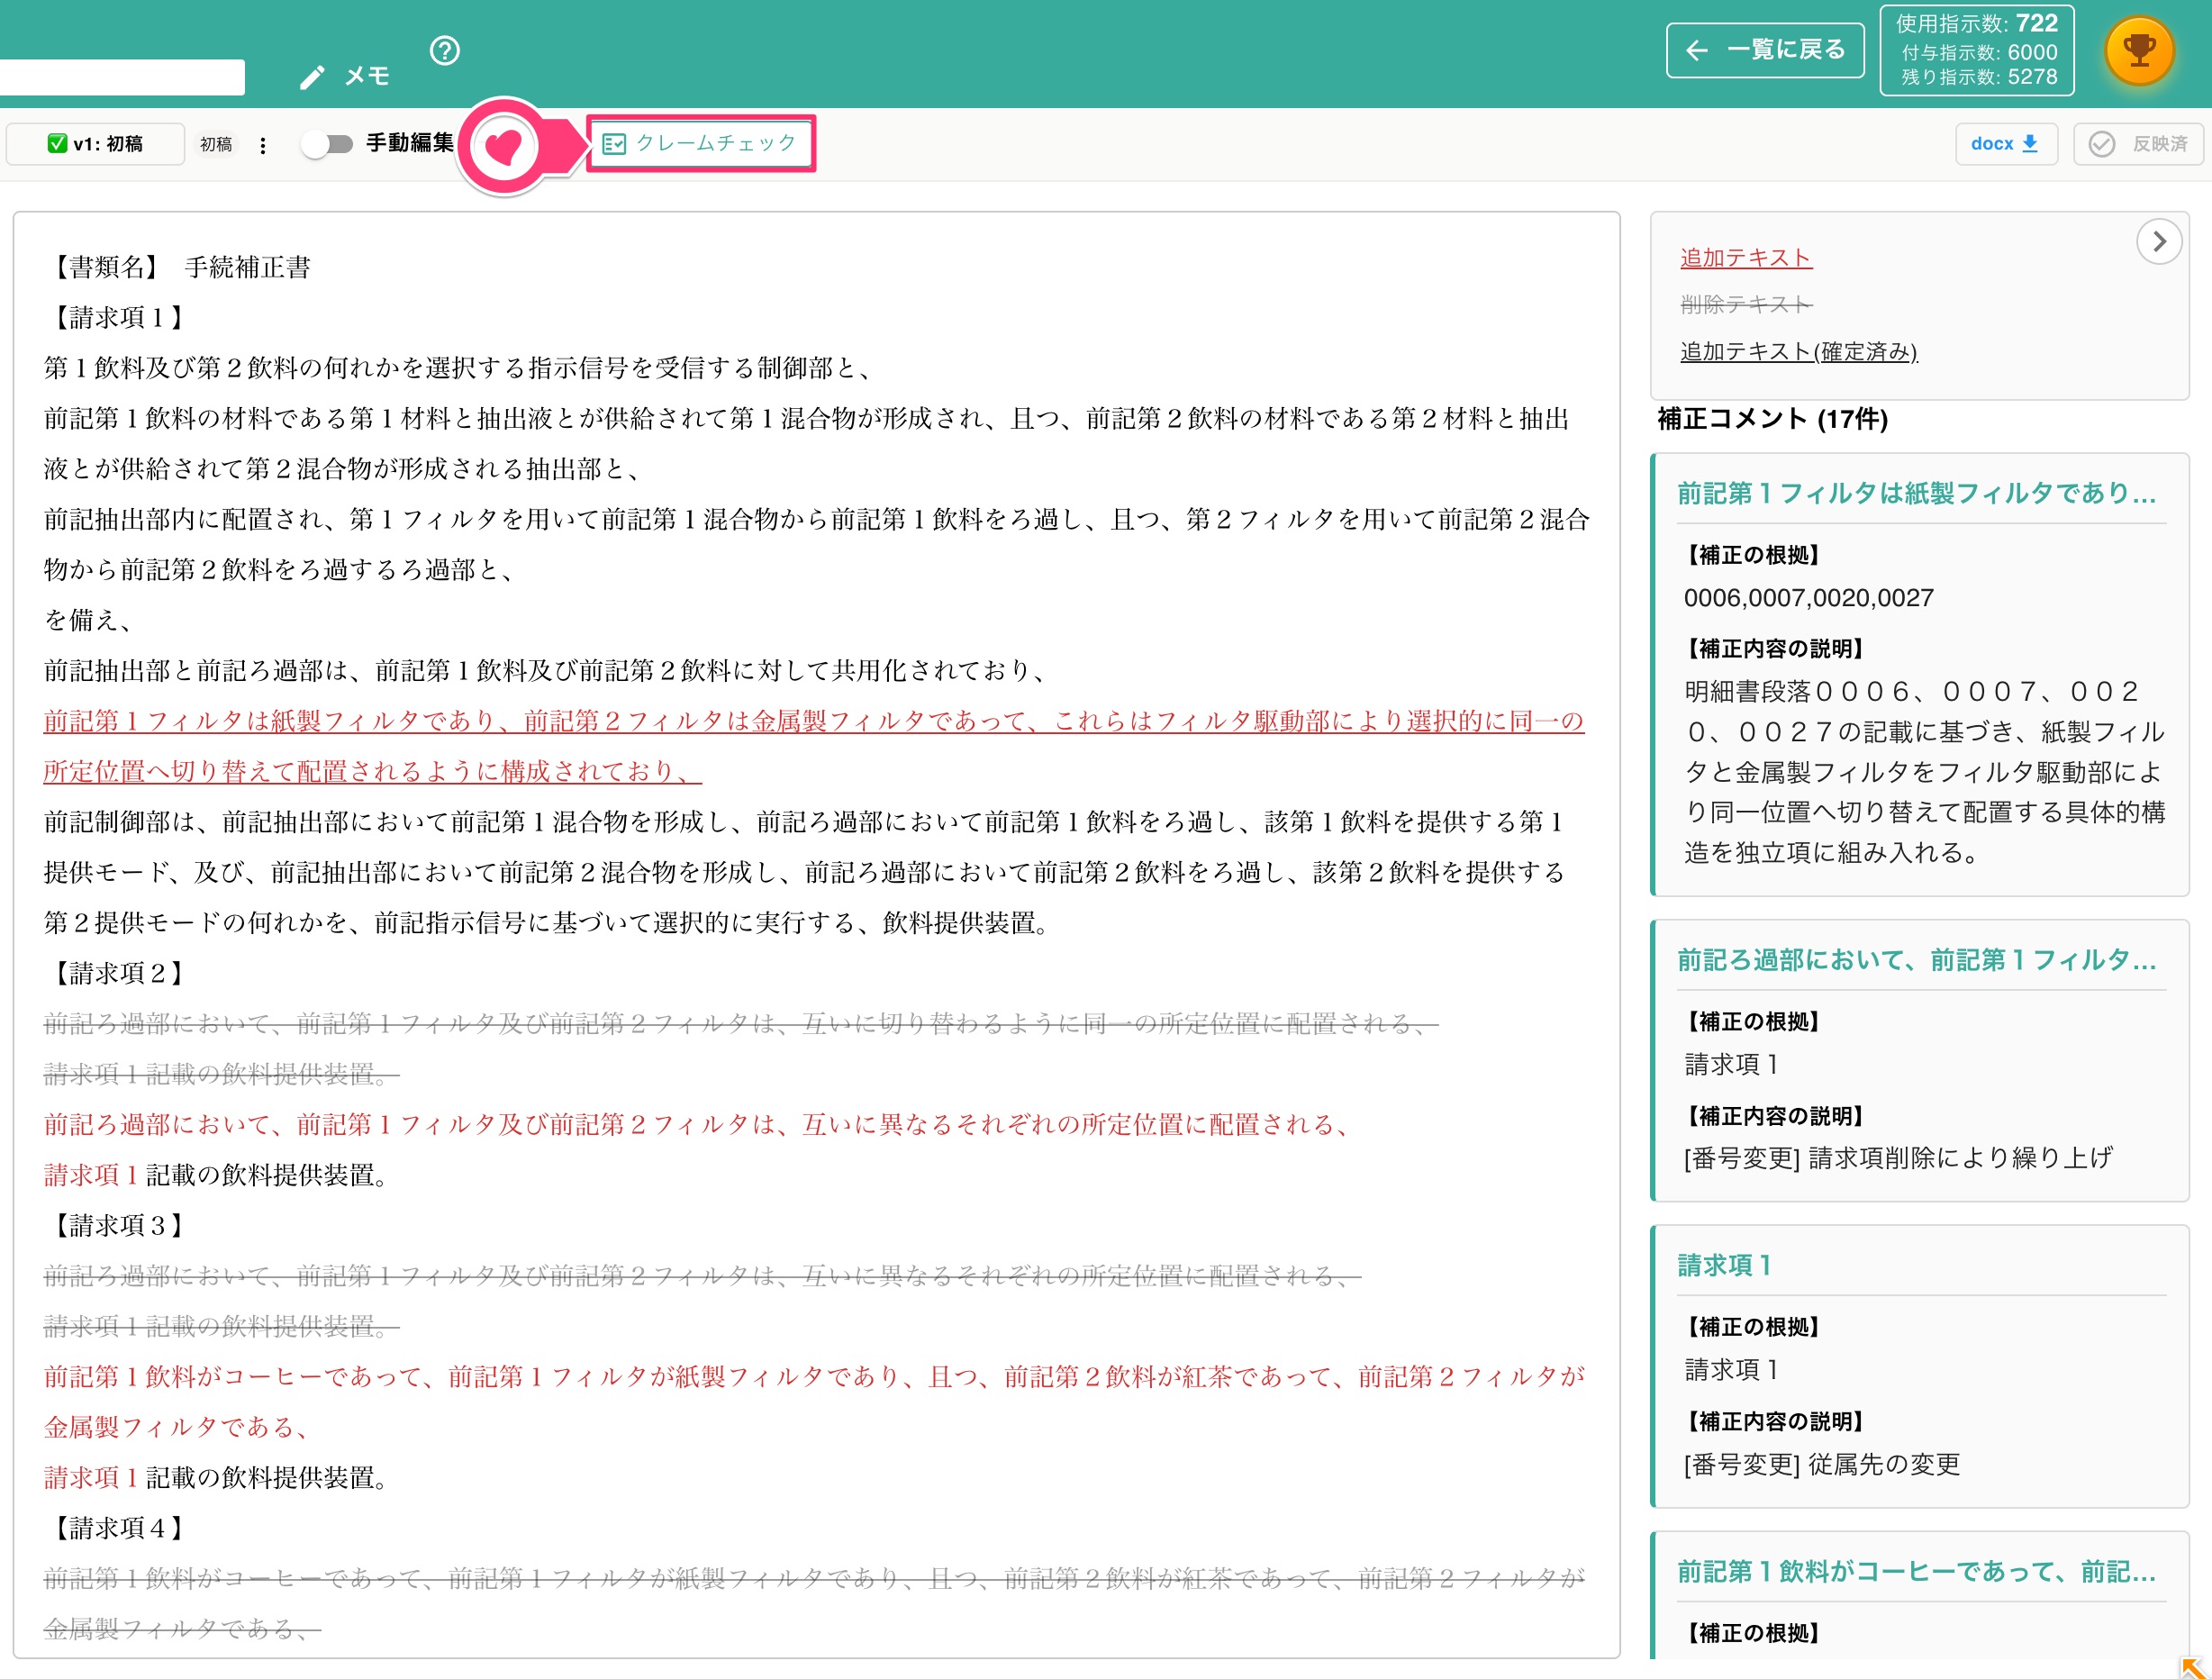Screen dimensions: 2212x1679
Task: Click the gold trophy badge icon
Action: coord(2139,50)
